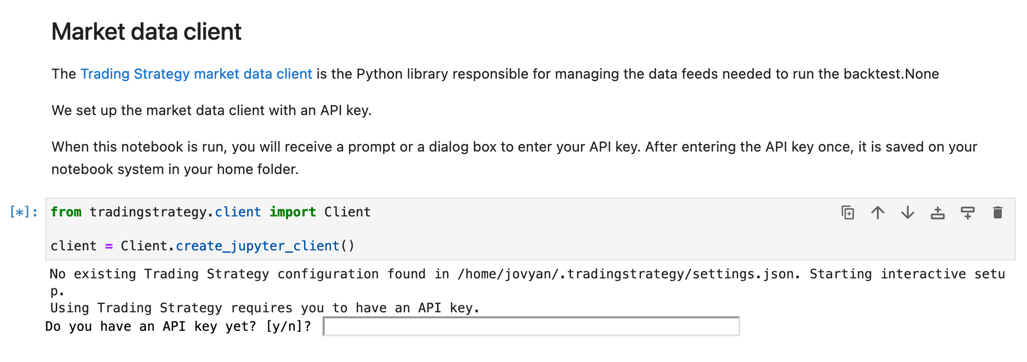
Task: Insert a new cell below this one
Action: click(x=967, y=212)
